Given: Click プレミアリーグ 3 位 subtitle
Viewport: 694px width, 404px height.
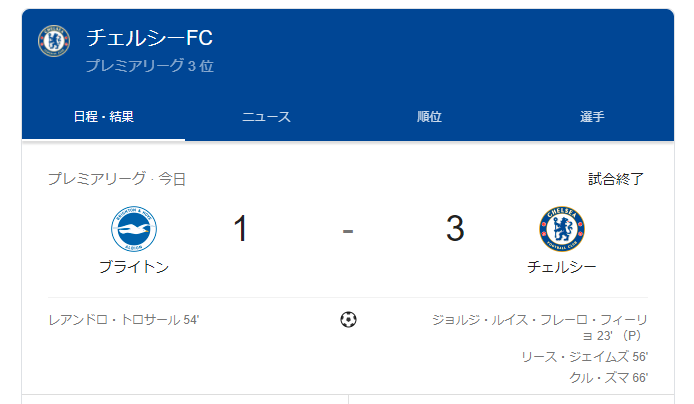Looking at the screenshot, I should (x=150, y=66).
